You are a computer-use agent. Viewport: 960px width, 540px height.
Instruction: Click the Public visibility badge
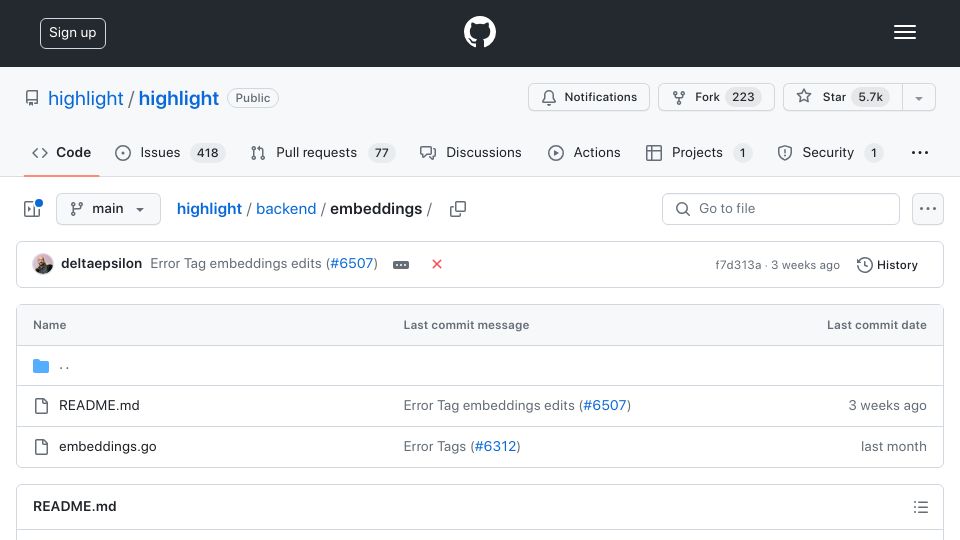(252, 98)
